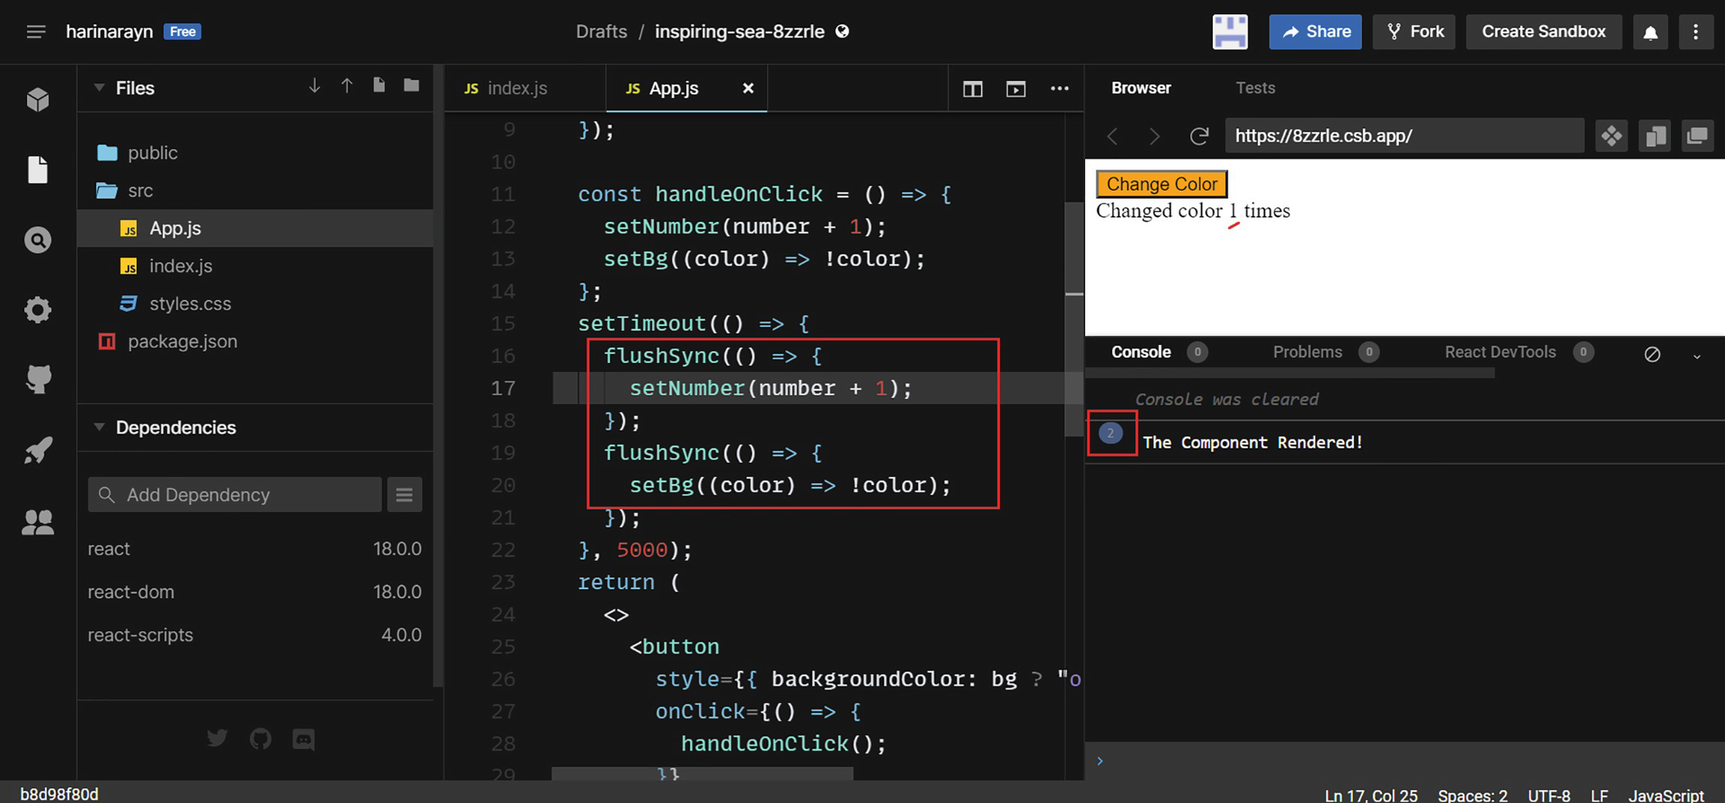Open the Live collaboration people icon
This screenshot has width=1725, height=803.
pos(38,522)
